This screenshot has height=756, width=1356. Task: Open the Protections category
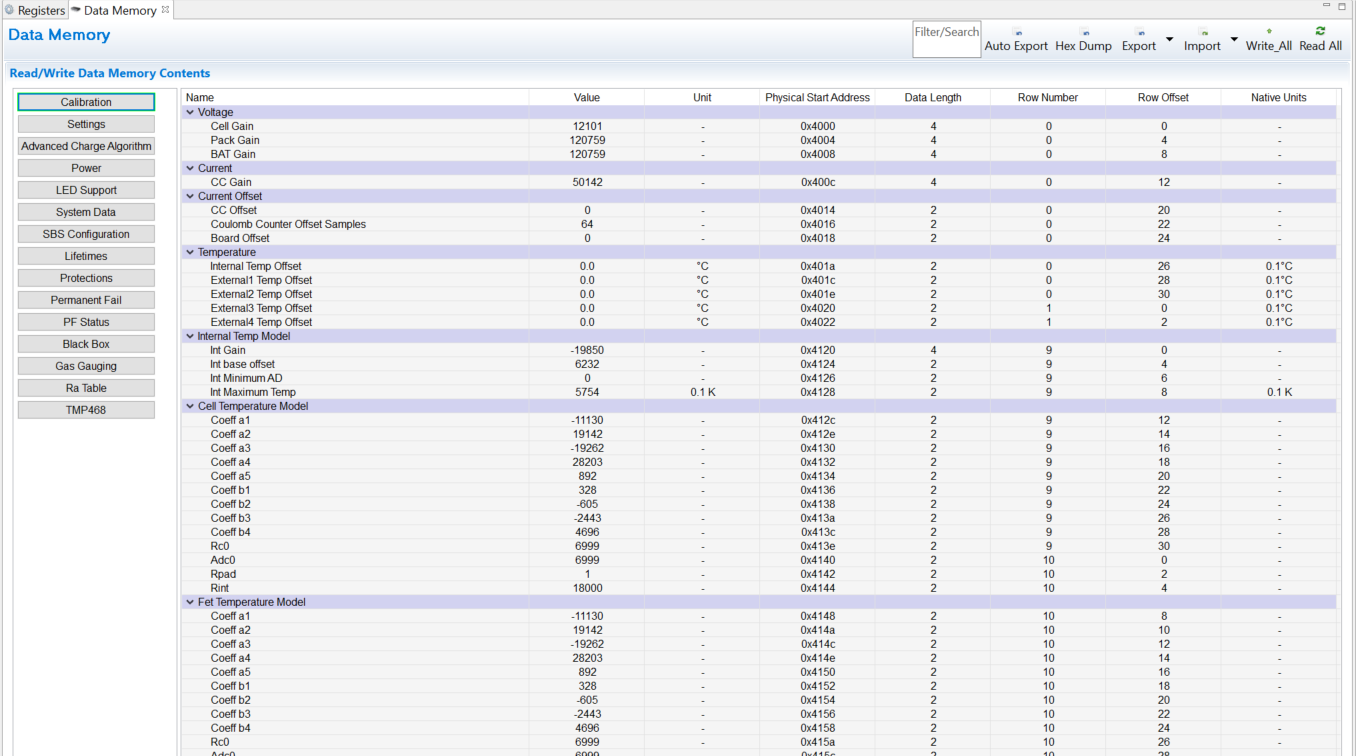86,278
